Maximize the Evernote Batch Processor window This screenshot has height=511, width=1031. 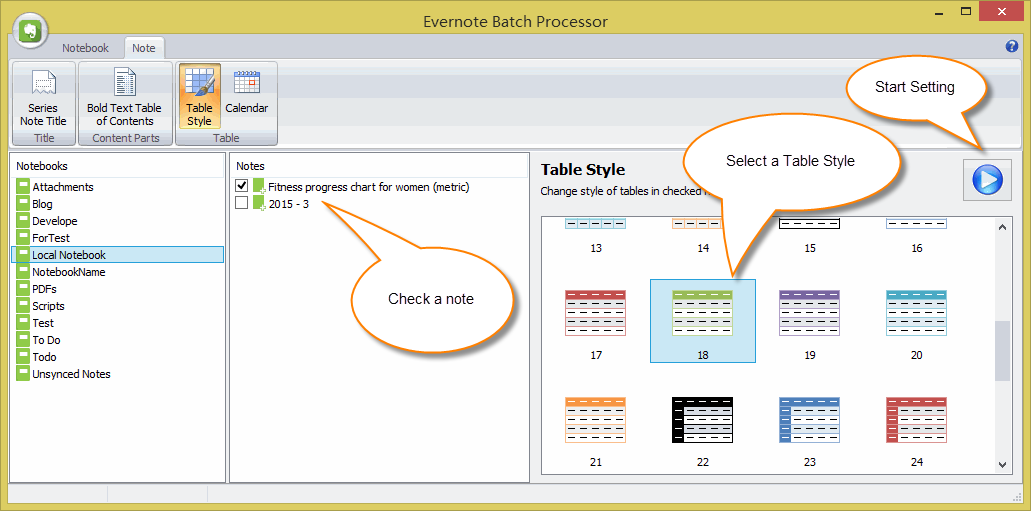(966, 11)
